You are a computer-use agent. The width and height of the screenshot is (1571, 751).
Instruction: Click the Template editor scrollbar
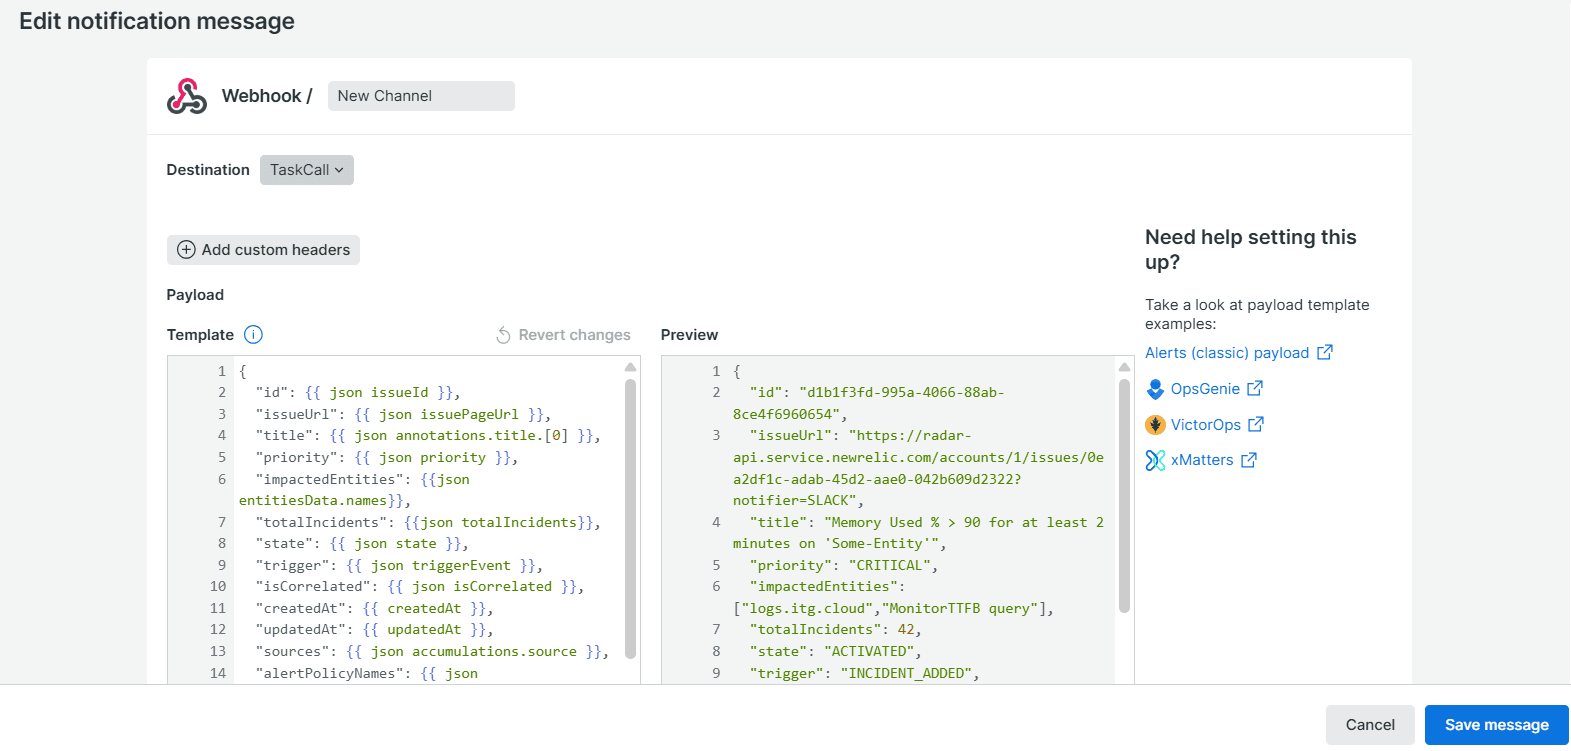[x=630, y=518]
